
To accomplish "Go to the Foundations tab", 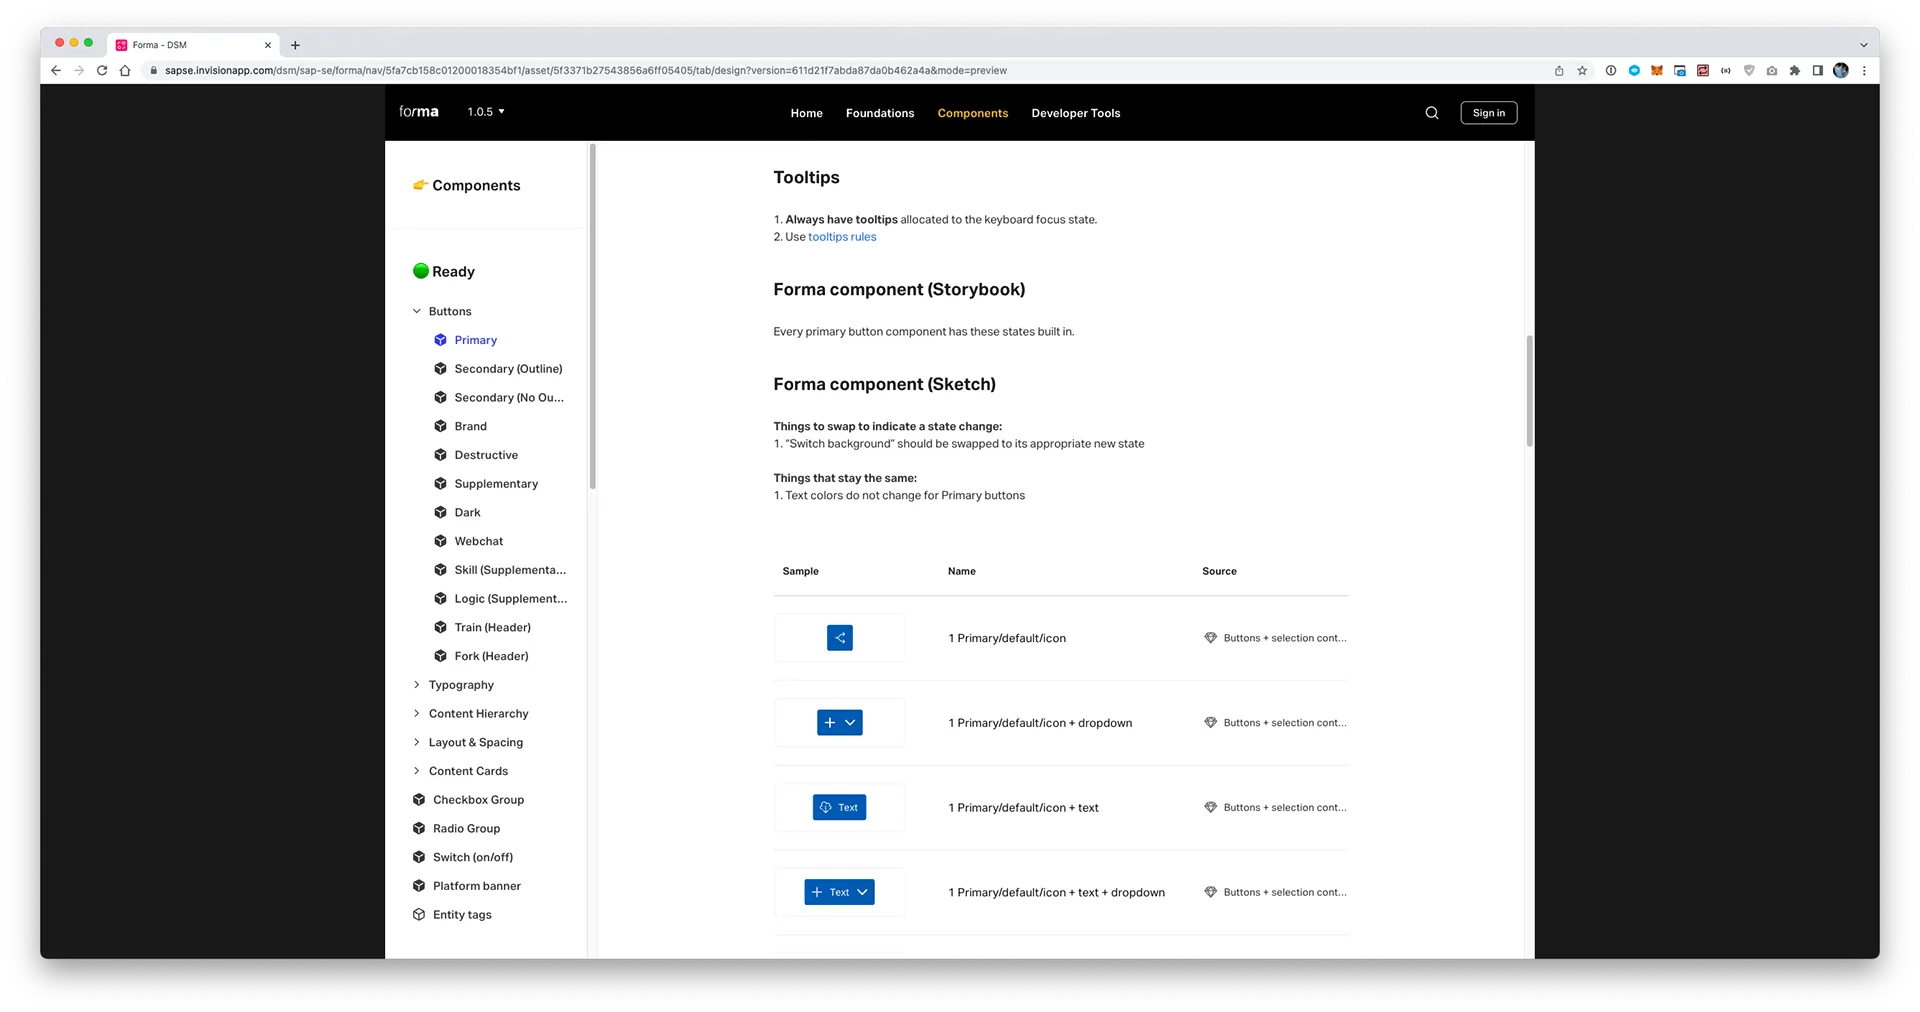I will 880,113.
